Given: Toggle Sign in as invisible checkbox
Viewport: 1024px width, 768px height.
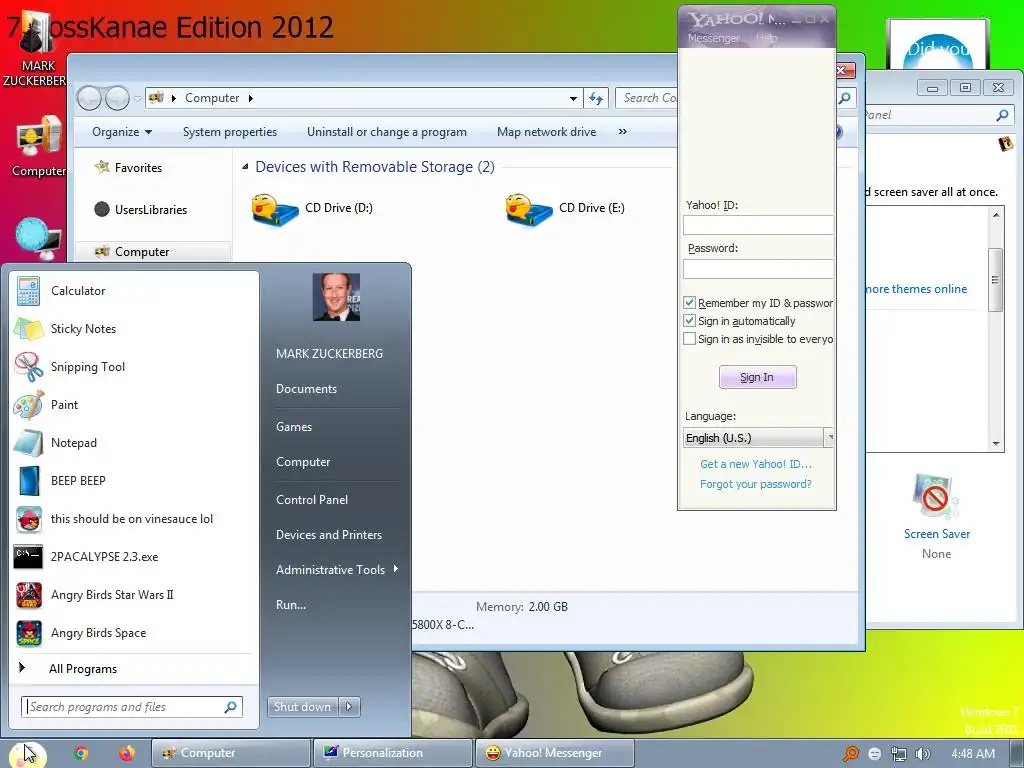Looking at the screenshot, I should coord(689,339).
